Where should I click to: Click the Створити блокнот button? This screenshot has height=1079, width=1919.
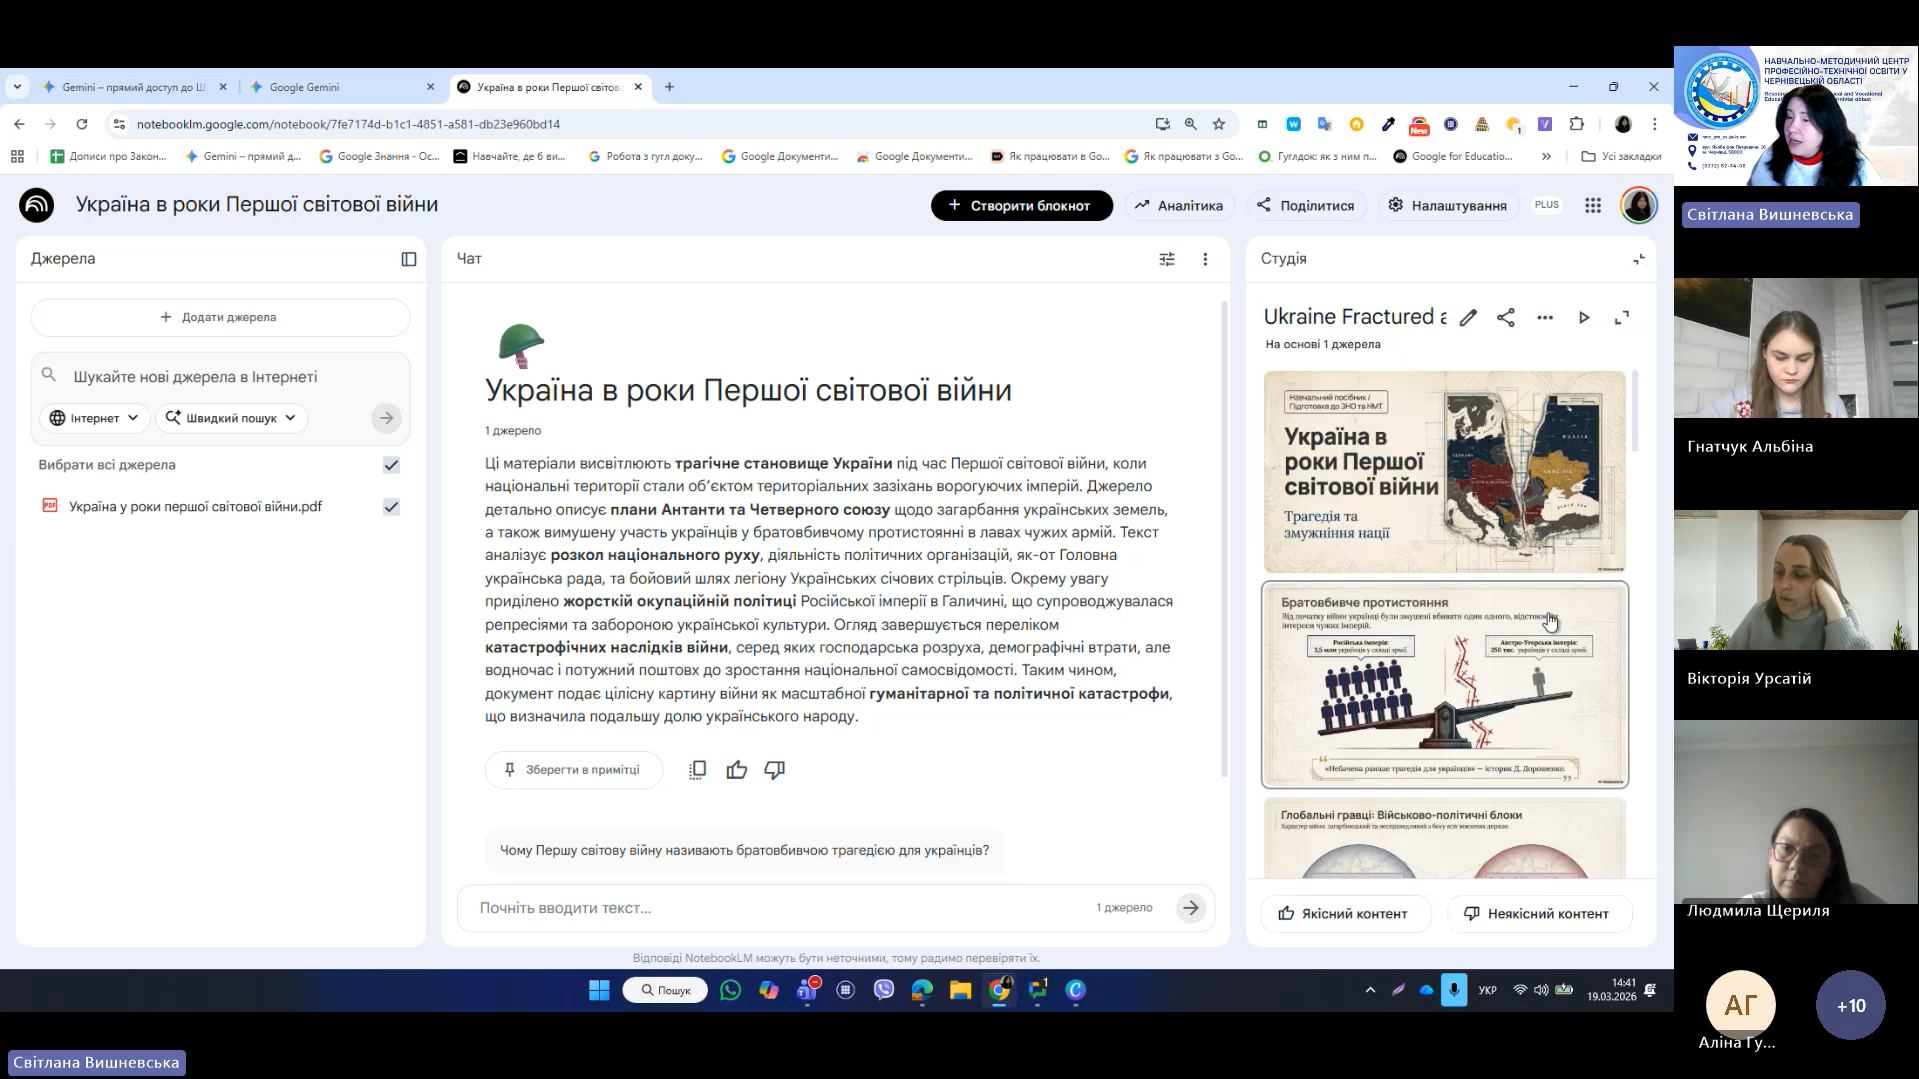(x=1021, y=205)
